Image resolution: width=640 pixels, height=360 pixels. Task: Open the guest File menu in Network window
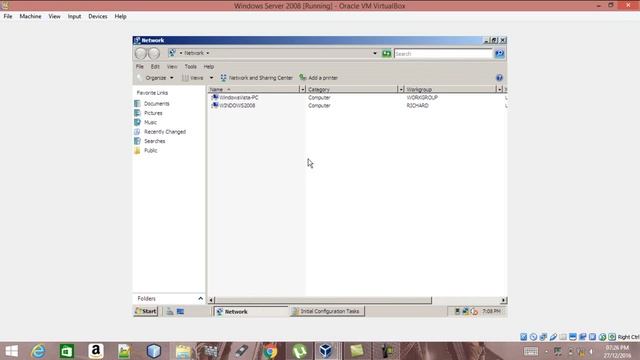(140, 67)
